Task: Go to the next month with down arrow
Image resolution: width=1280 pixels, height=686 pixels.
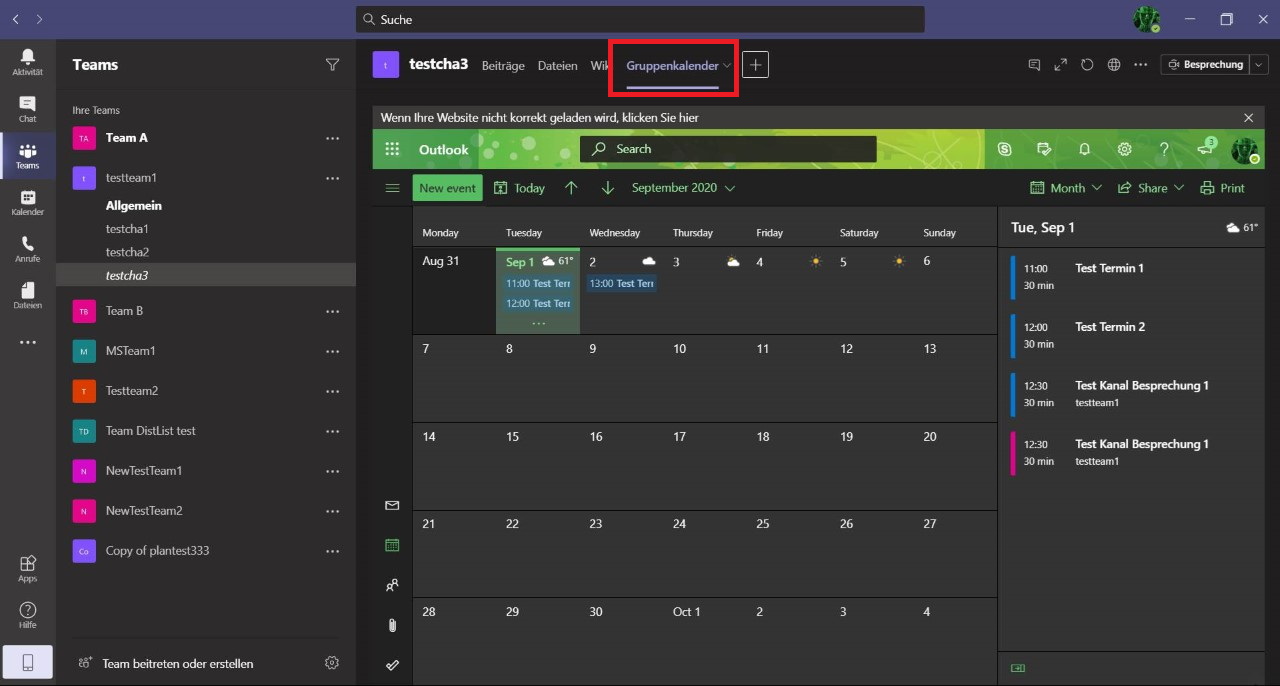Action: point(608,188)
